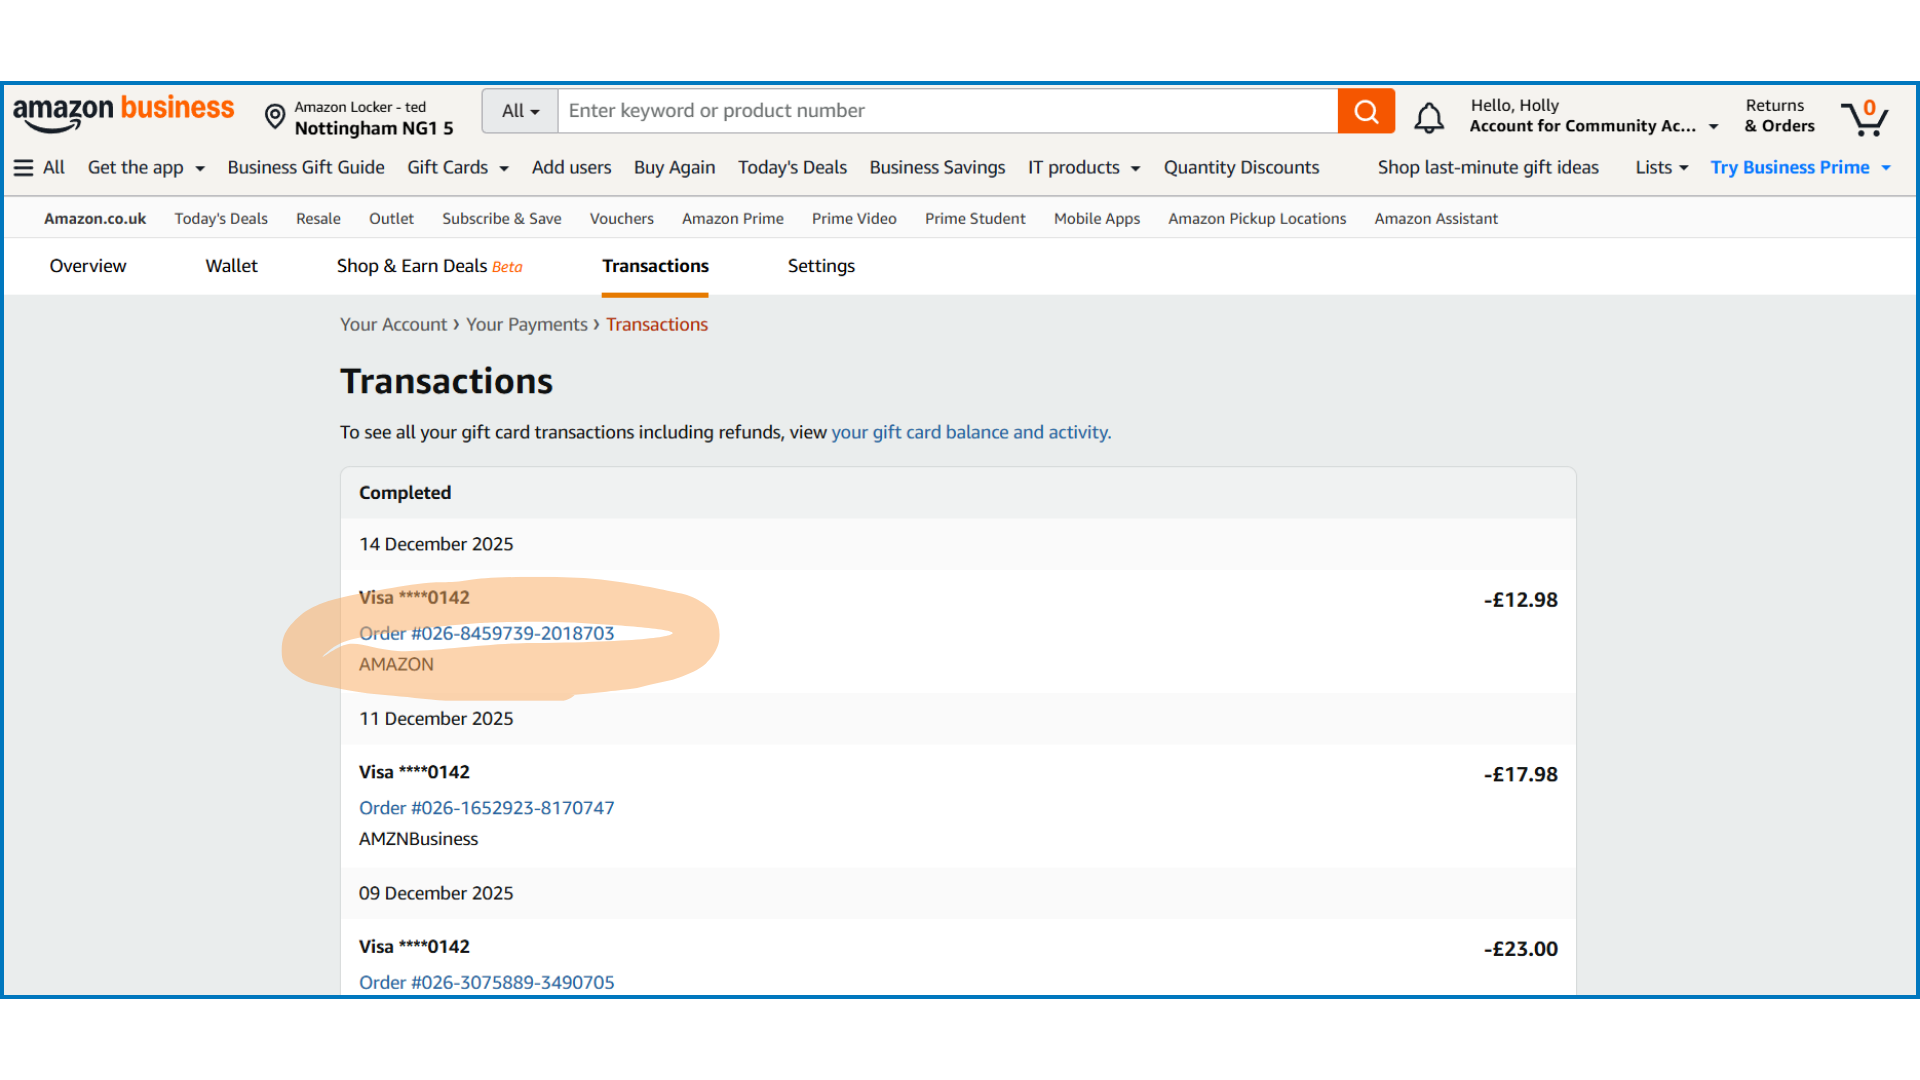
Task: Click the orange search magnifier button
Action: [1366, 111]
